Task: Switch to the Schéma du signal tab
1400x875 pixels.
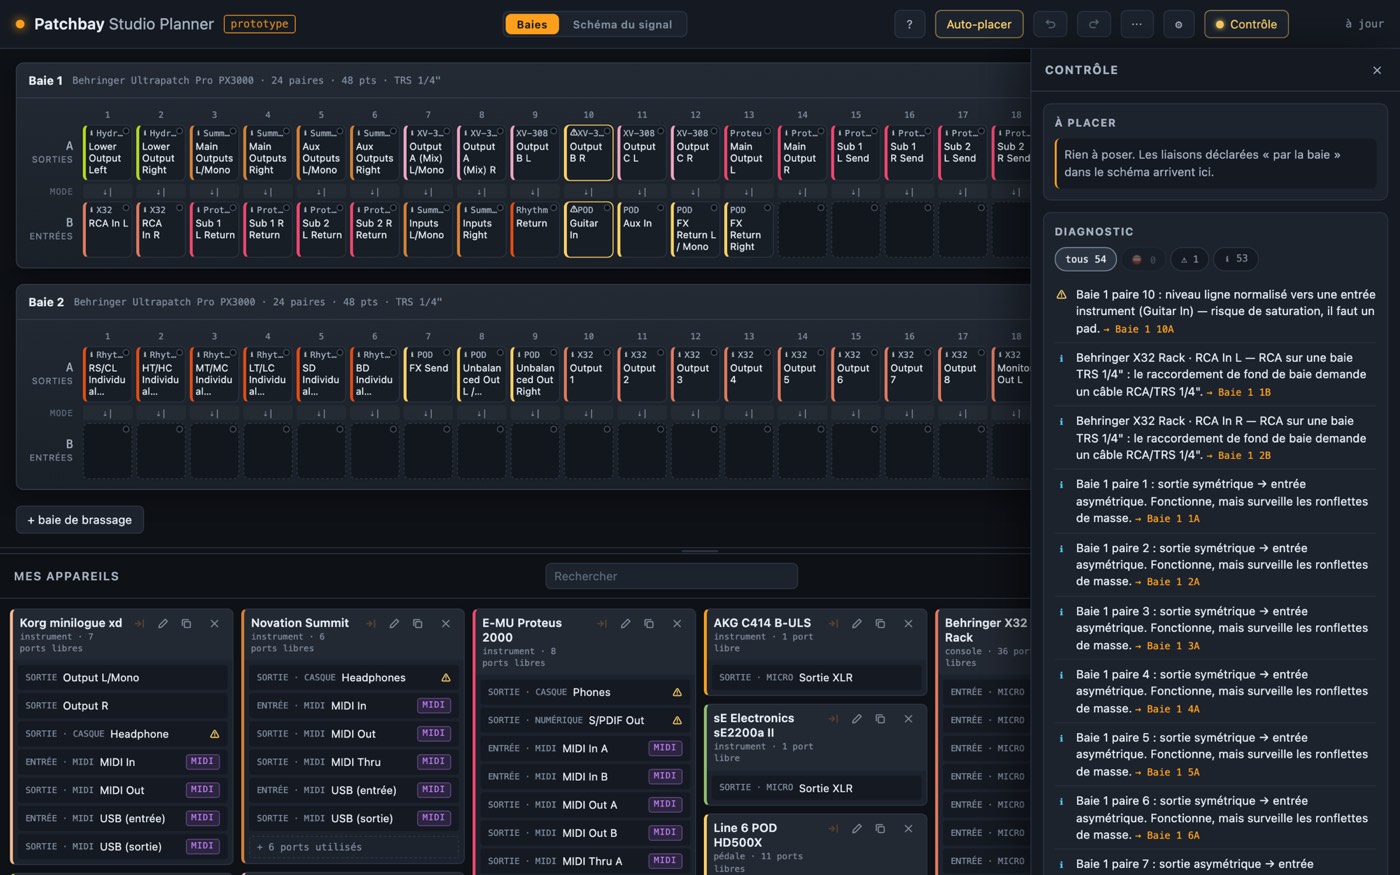Action: [x=622, y=24]
